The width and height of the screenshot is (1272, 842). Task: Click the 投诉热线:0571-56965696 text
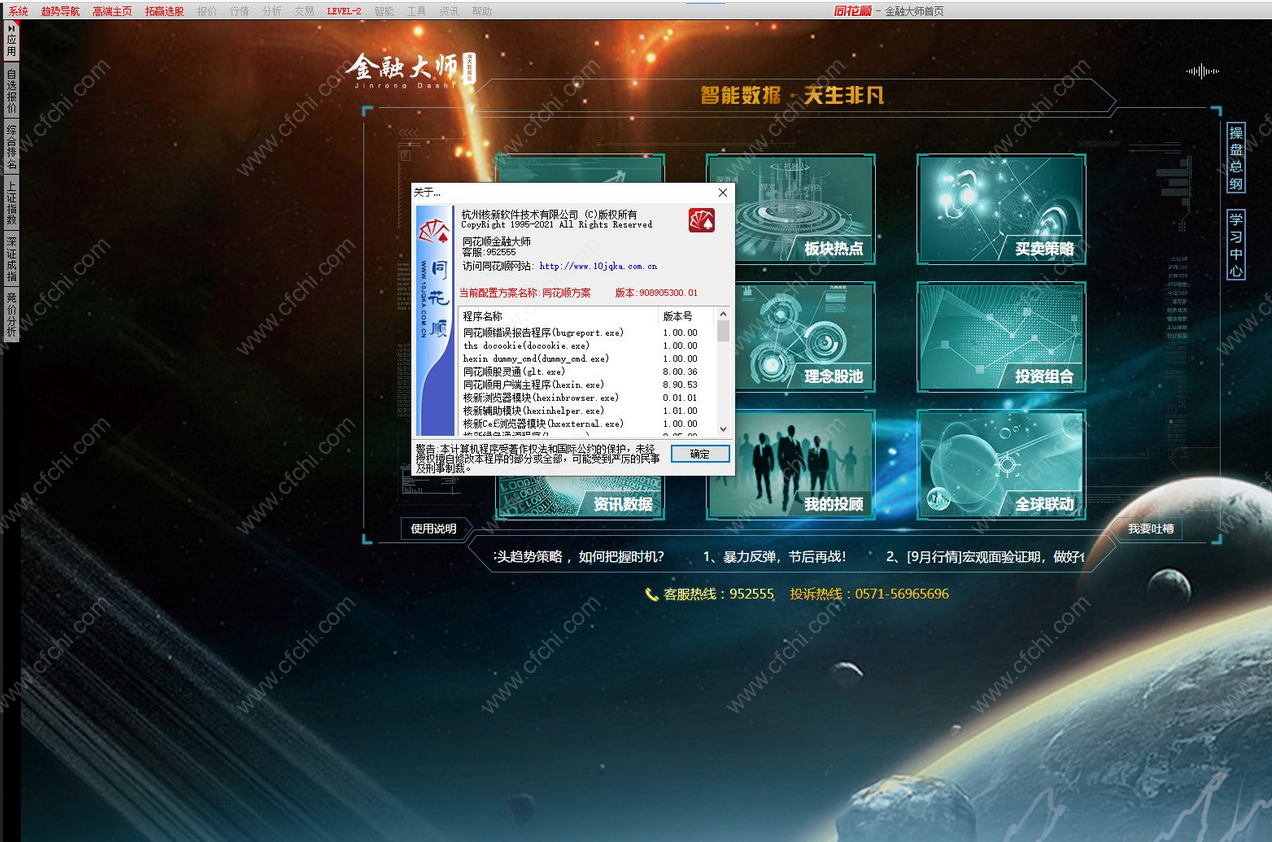pos(869,594)
